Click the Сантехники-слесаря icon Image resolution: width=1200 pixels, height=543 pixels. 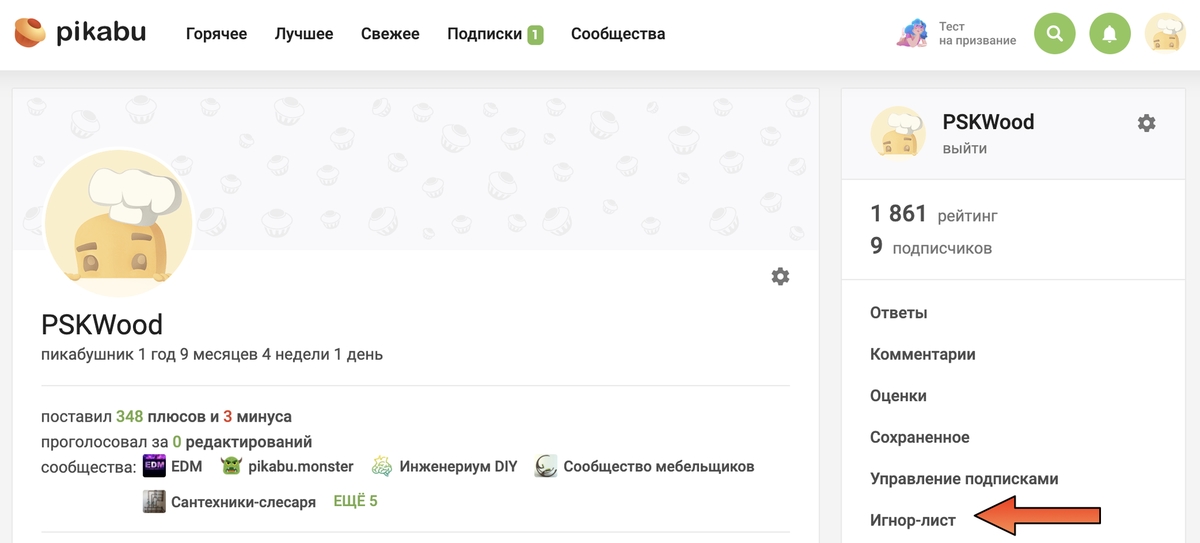click(154, 501)
